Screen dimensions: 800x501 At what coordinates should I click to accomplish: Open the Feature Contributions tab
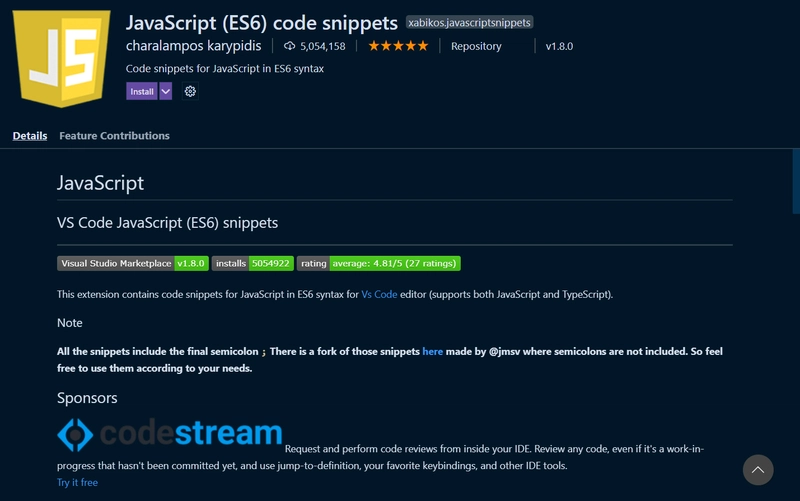point(114,136)
